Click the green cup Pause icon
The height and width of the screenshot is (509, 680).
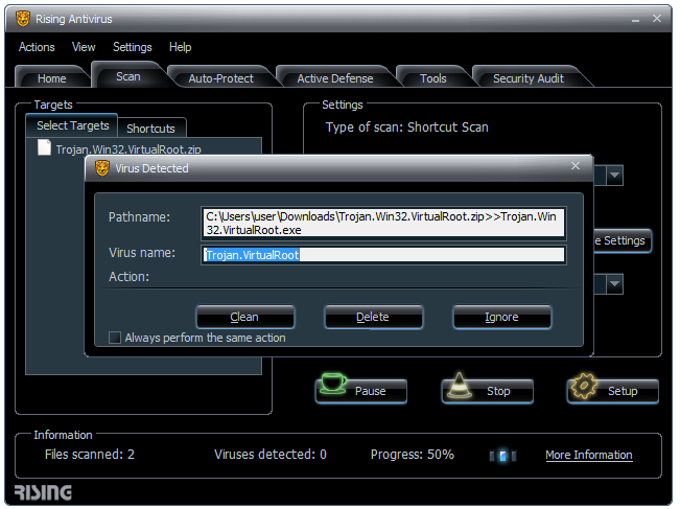pyautogui.click(x=333, y=384)
